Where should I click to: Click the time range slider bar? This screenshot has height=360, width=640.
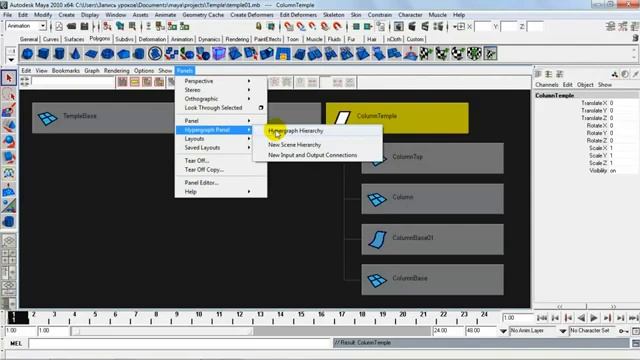(162, 331)
